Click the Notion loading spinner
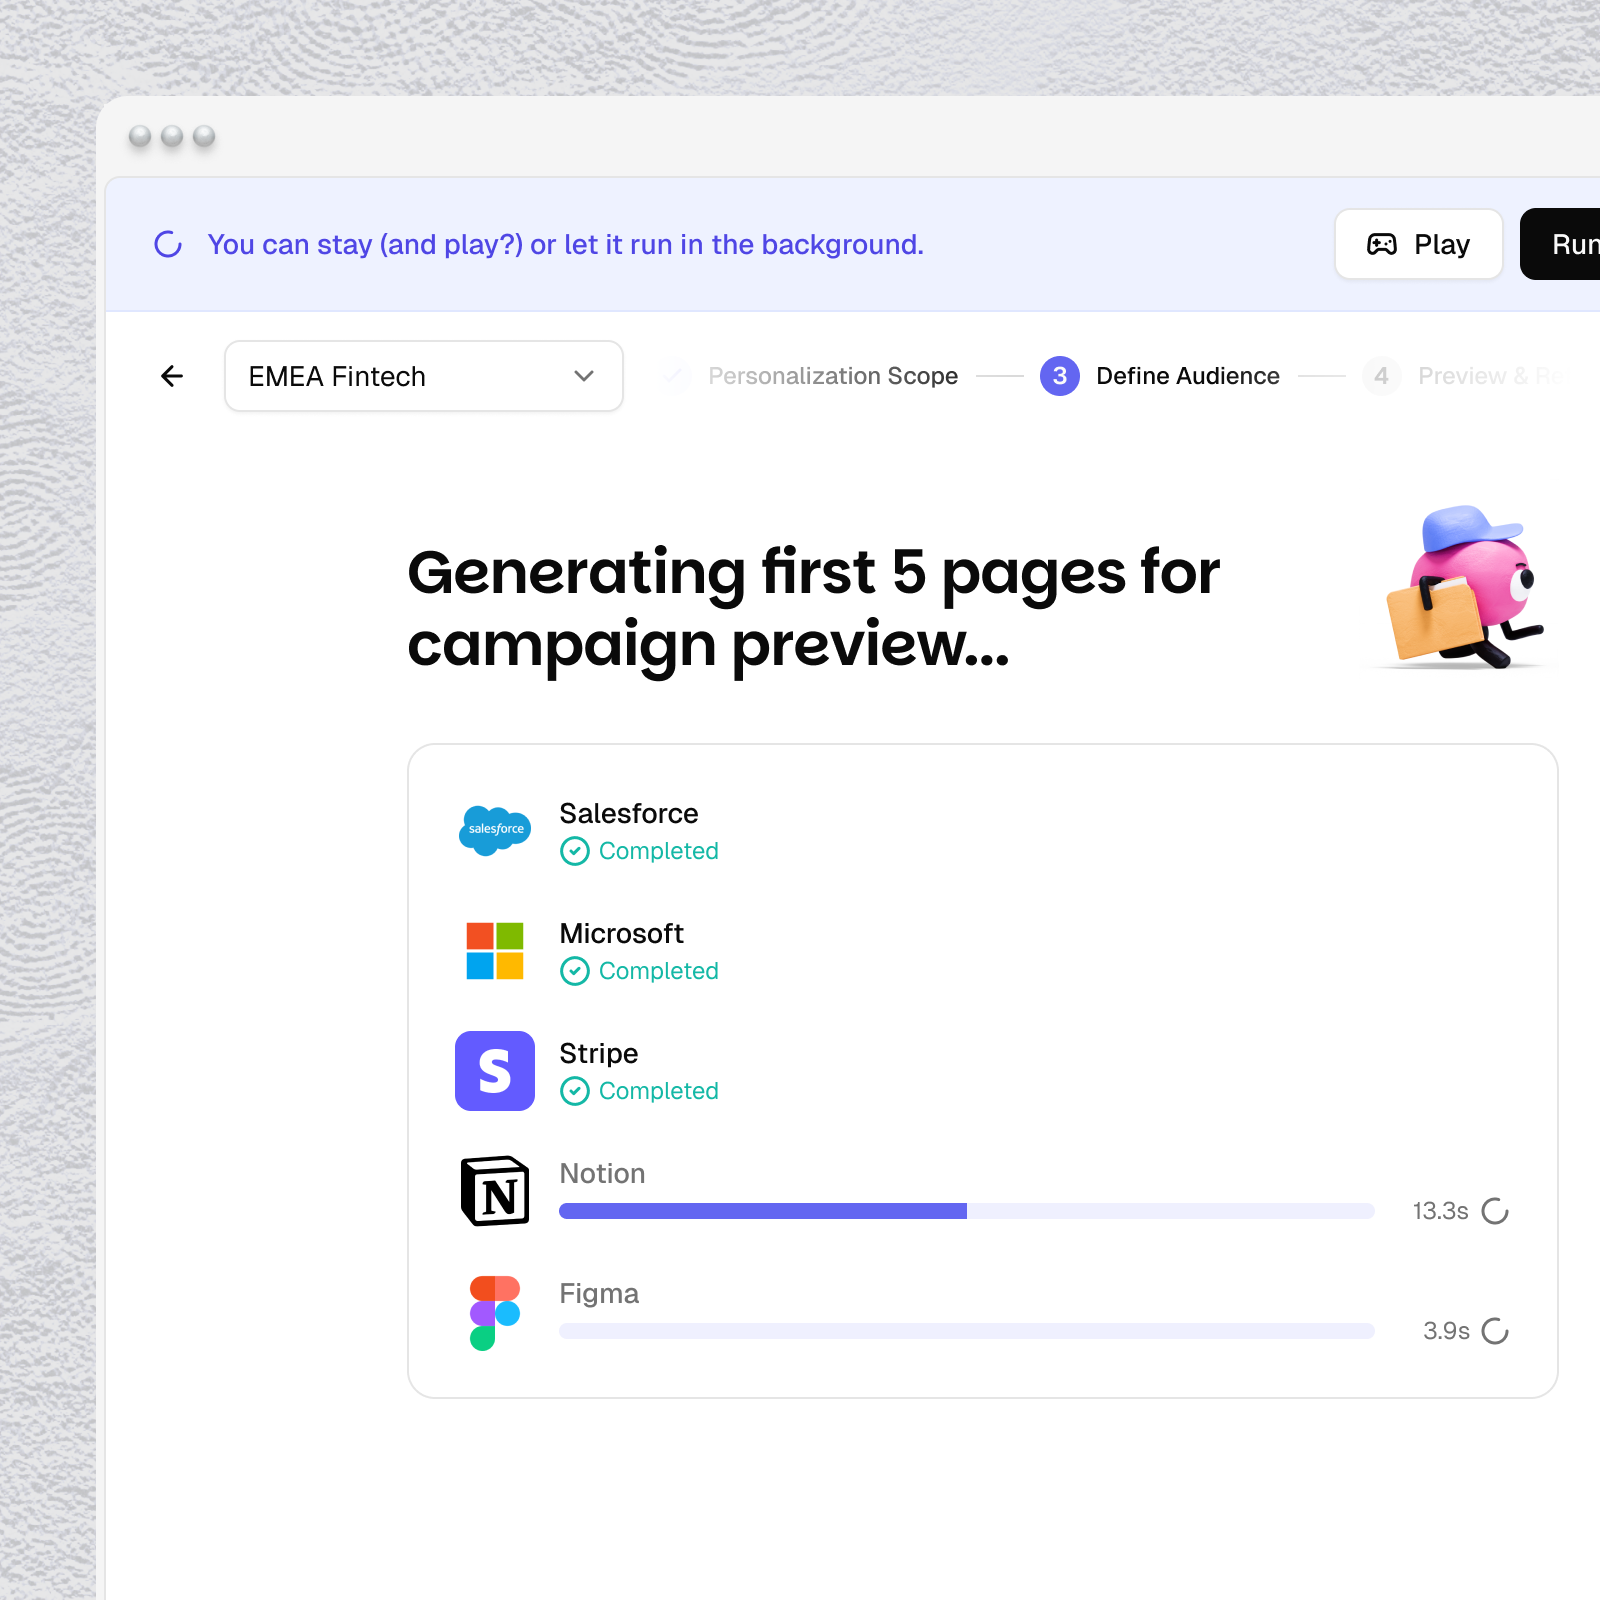This screenshot has height=1600, width=1600. [x=1495, y=1211]
